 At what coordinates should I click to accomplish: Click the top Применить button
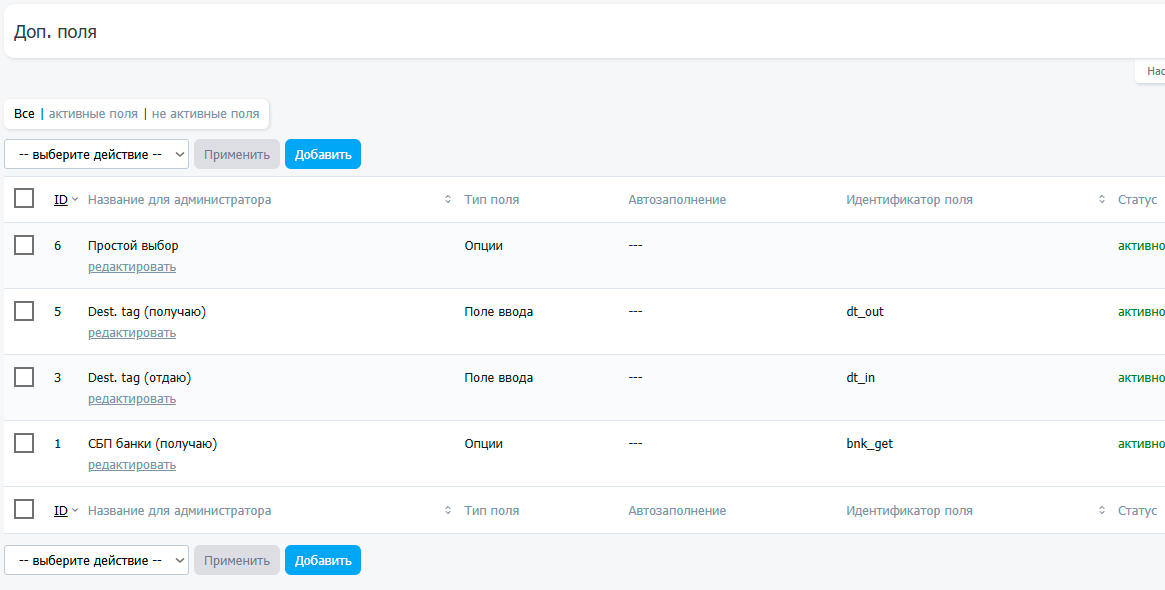click(237, 154)
